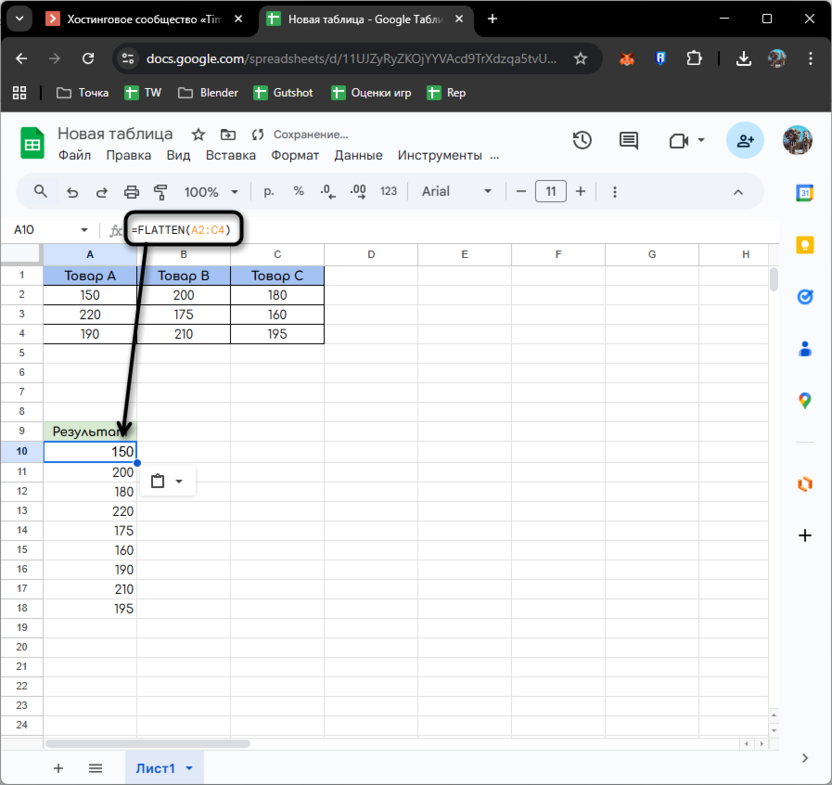This screenshot has width=832, height=785.
Task: Open Google Calendar side panel
Action: pyautogui.click(x=804, y=193)
